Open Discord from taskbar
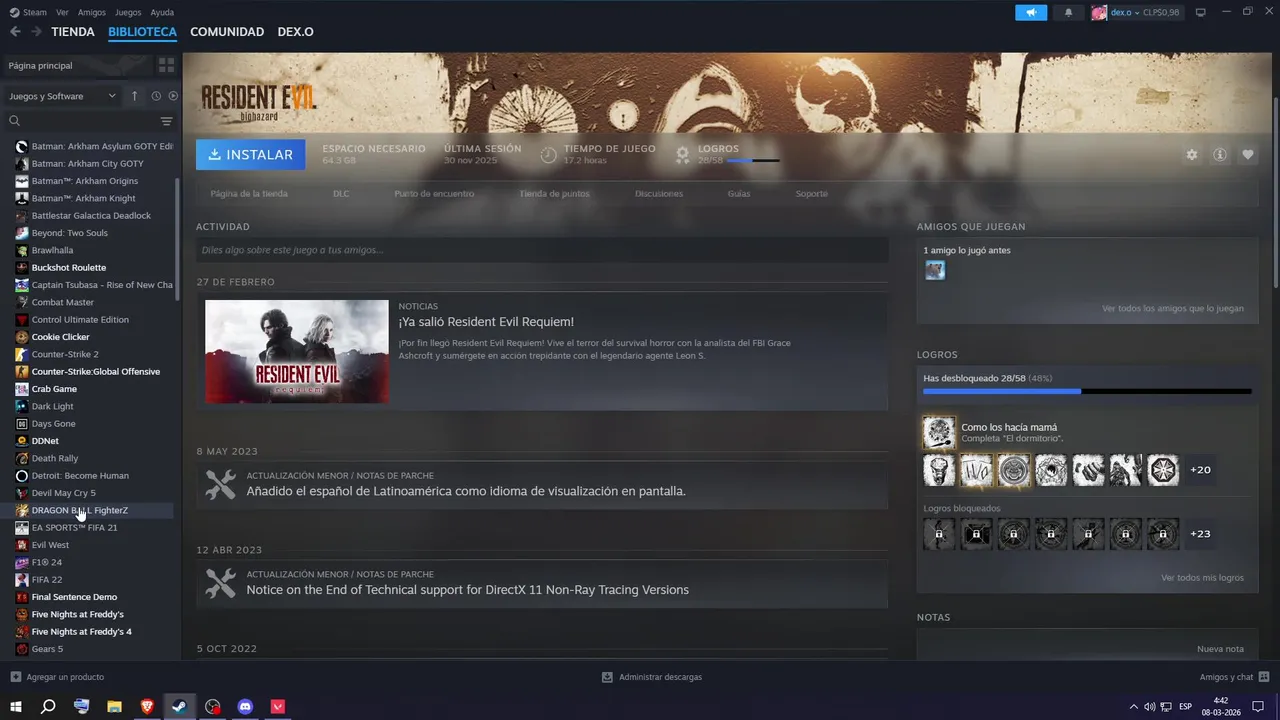Image resolution: width=1280 pixels, height=720 pixels. (245, 706)
